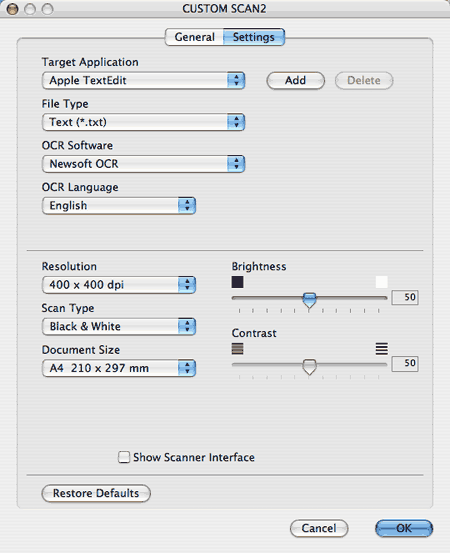Click the dark brightness square icon
Screen dimensions: 450x553
click(x=237, y=282)
